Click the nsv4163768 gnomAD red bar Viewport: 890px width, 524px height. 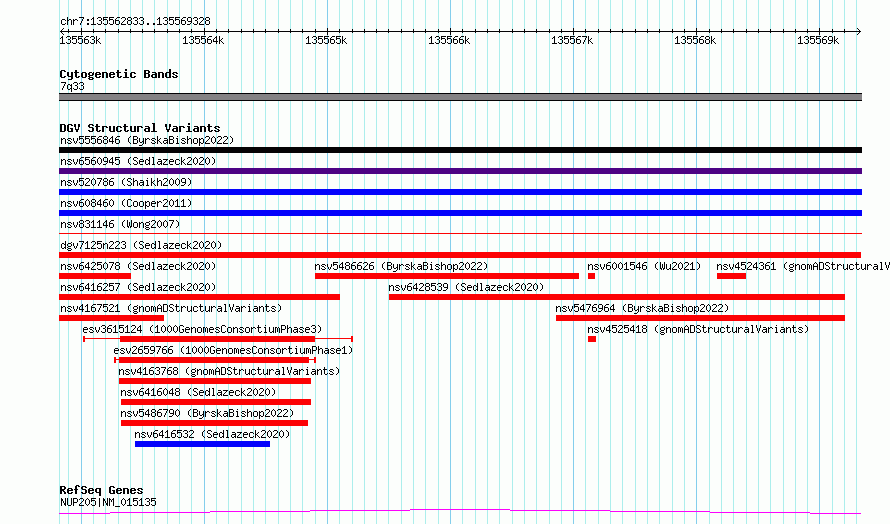215,381
